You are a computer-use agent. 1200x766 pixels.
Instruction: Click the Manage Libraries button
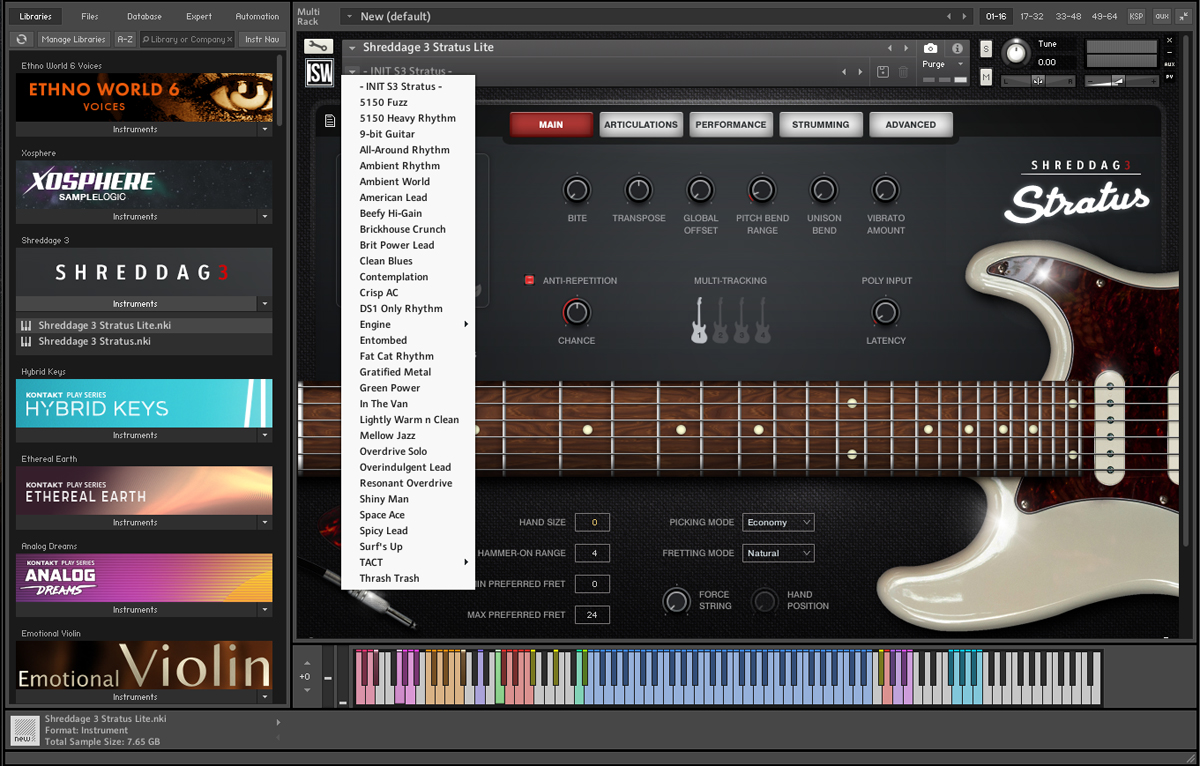(x=73, y=39)
